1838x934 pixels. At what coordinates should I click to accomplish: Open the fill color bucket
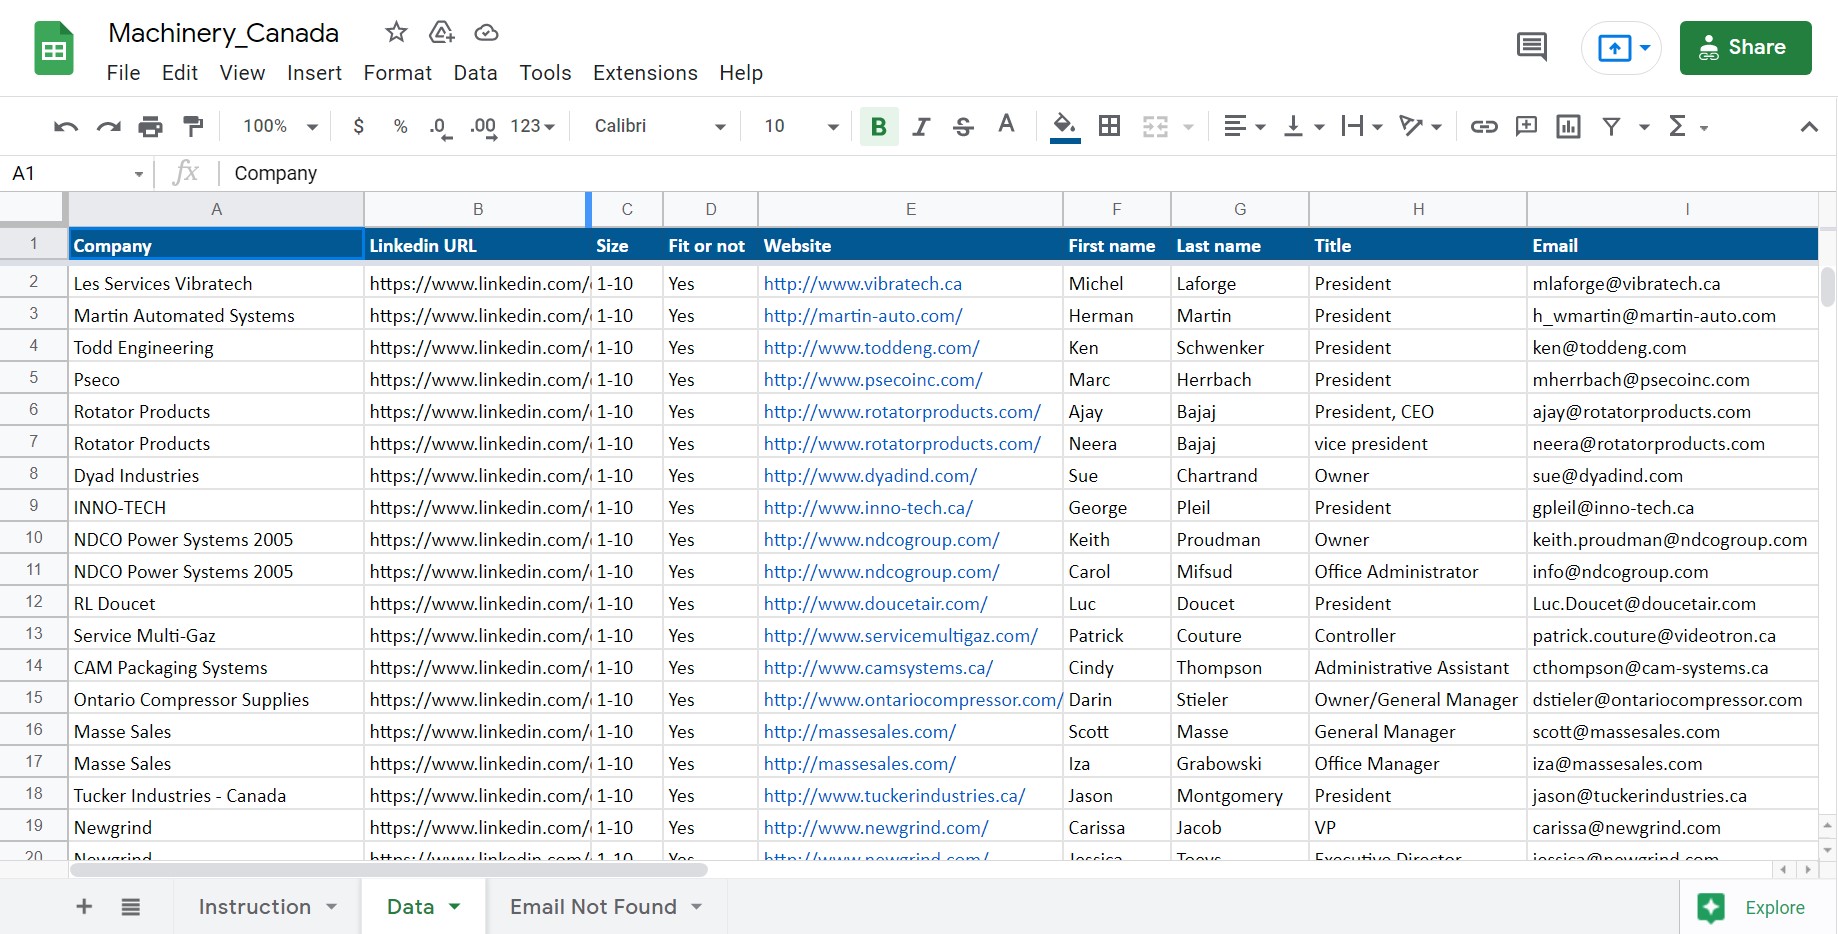1065,126
